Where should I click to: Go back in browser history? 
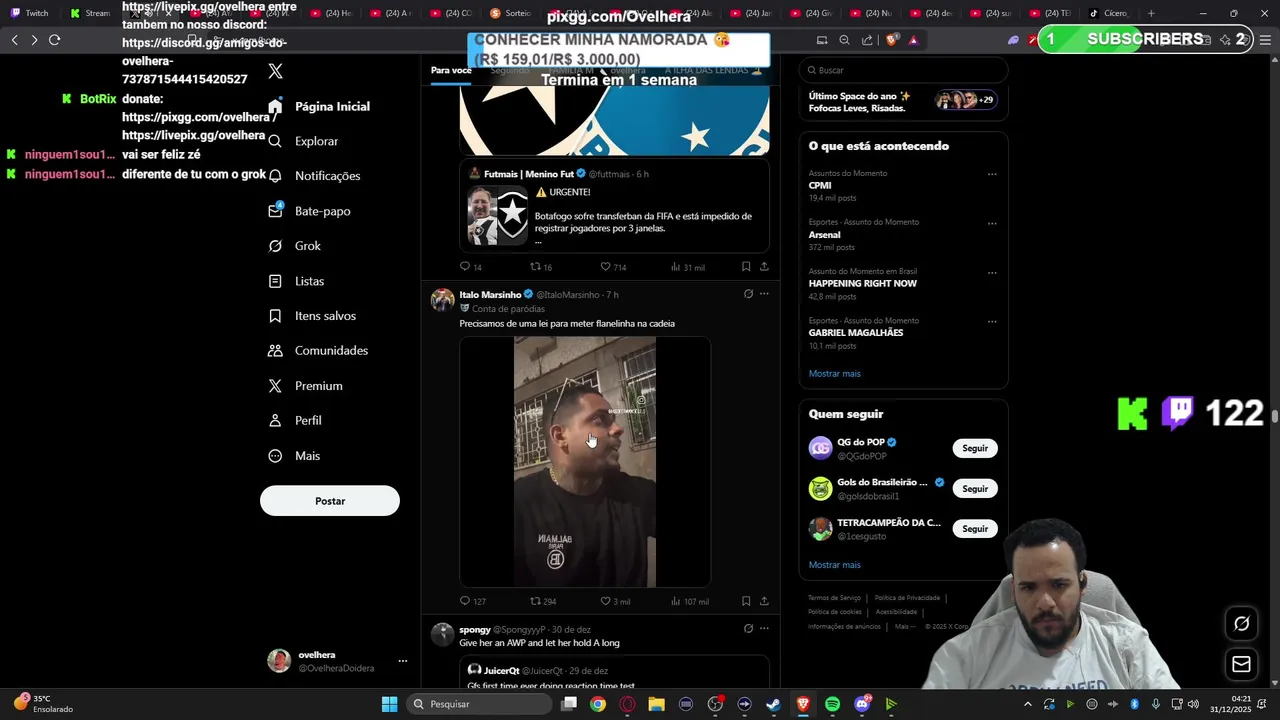15,40
